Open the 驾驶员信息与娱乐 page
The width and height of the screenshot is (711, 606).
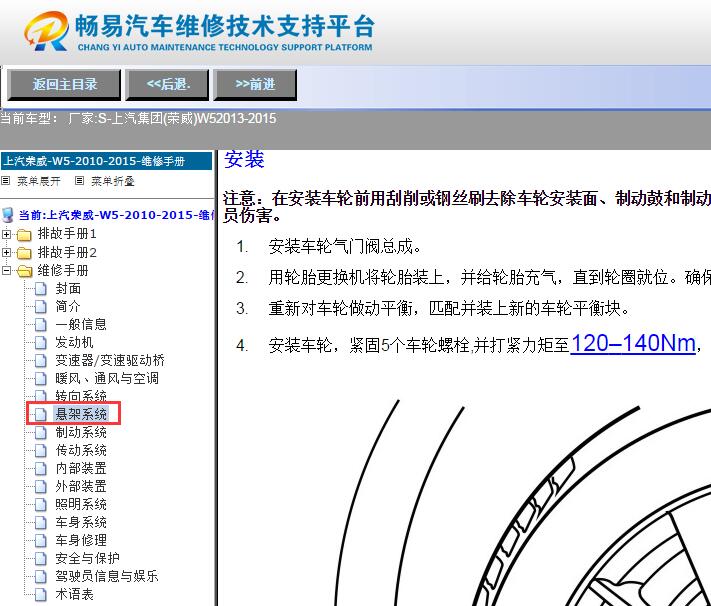click(107, 576)
